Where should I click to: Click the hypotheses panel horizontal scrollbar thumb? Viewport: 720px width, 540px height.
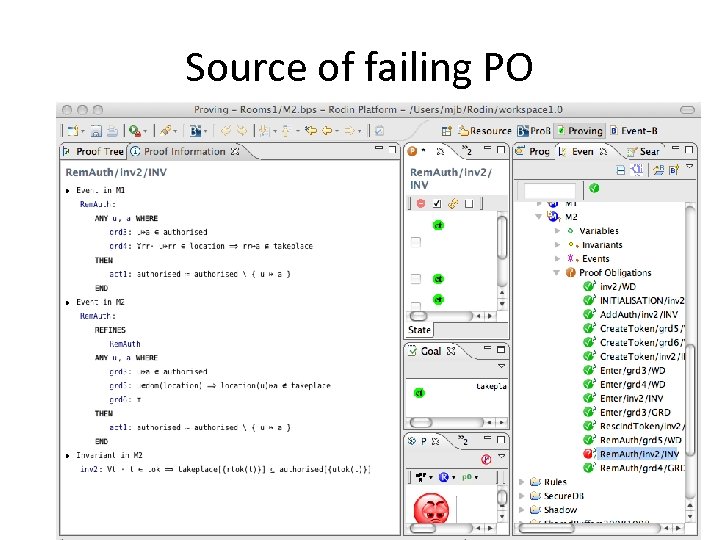(418, 316)
